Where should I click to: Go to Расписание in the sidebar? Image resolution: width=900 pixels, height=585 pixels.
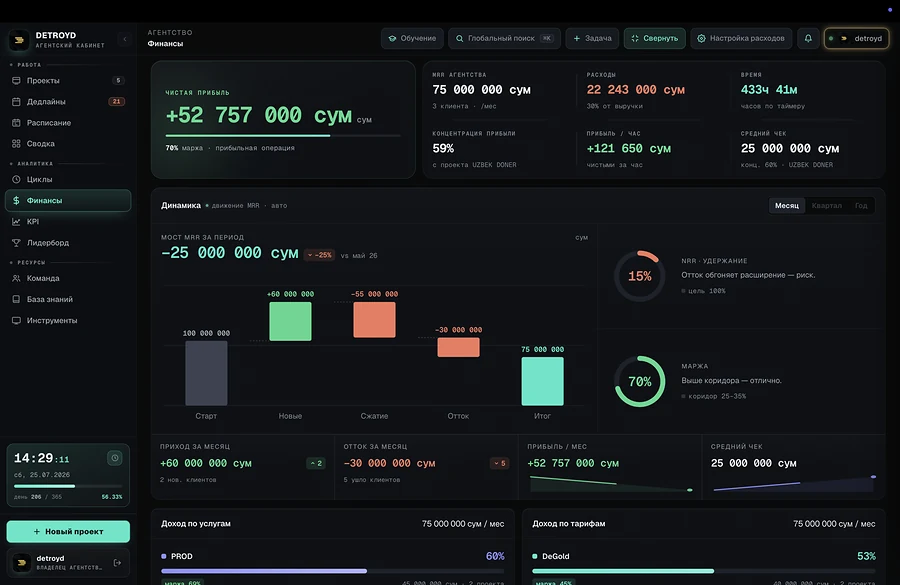click(68, 123)
